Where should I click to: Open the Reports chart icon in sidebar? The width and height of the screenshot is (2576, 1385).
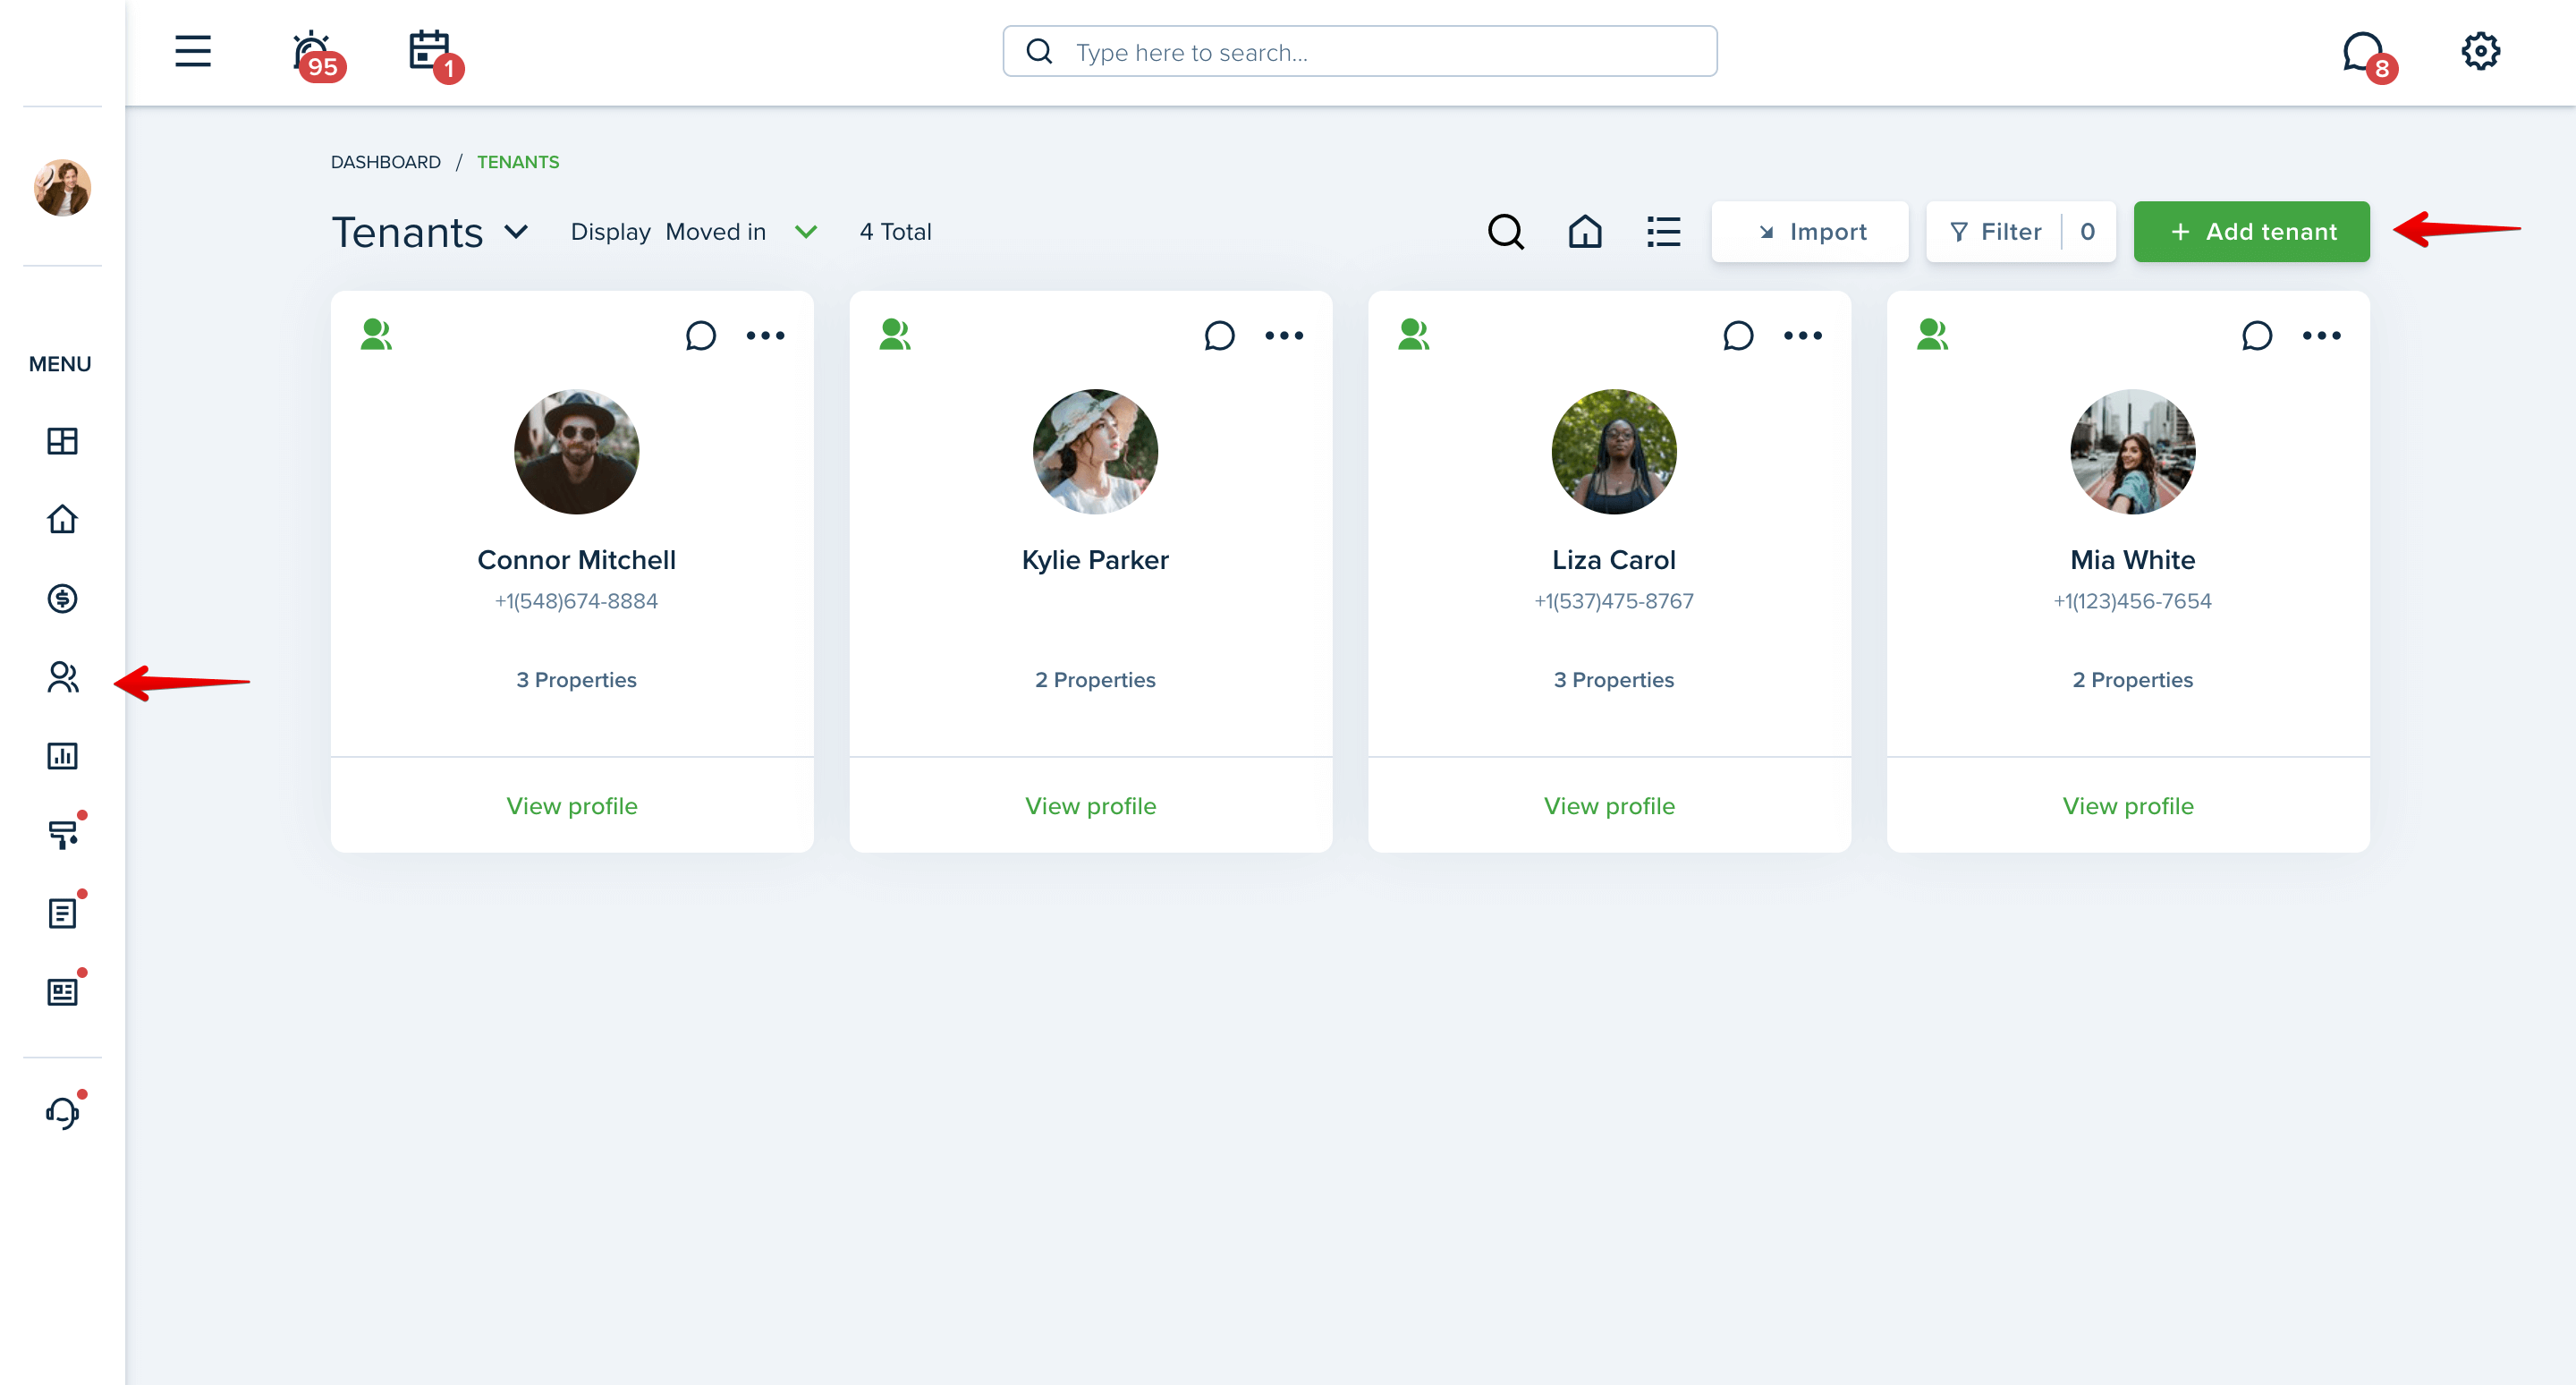(62, 756)
